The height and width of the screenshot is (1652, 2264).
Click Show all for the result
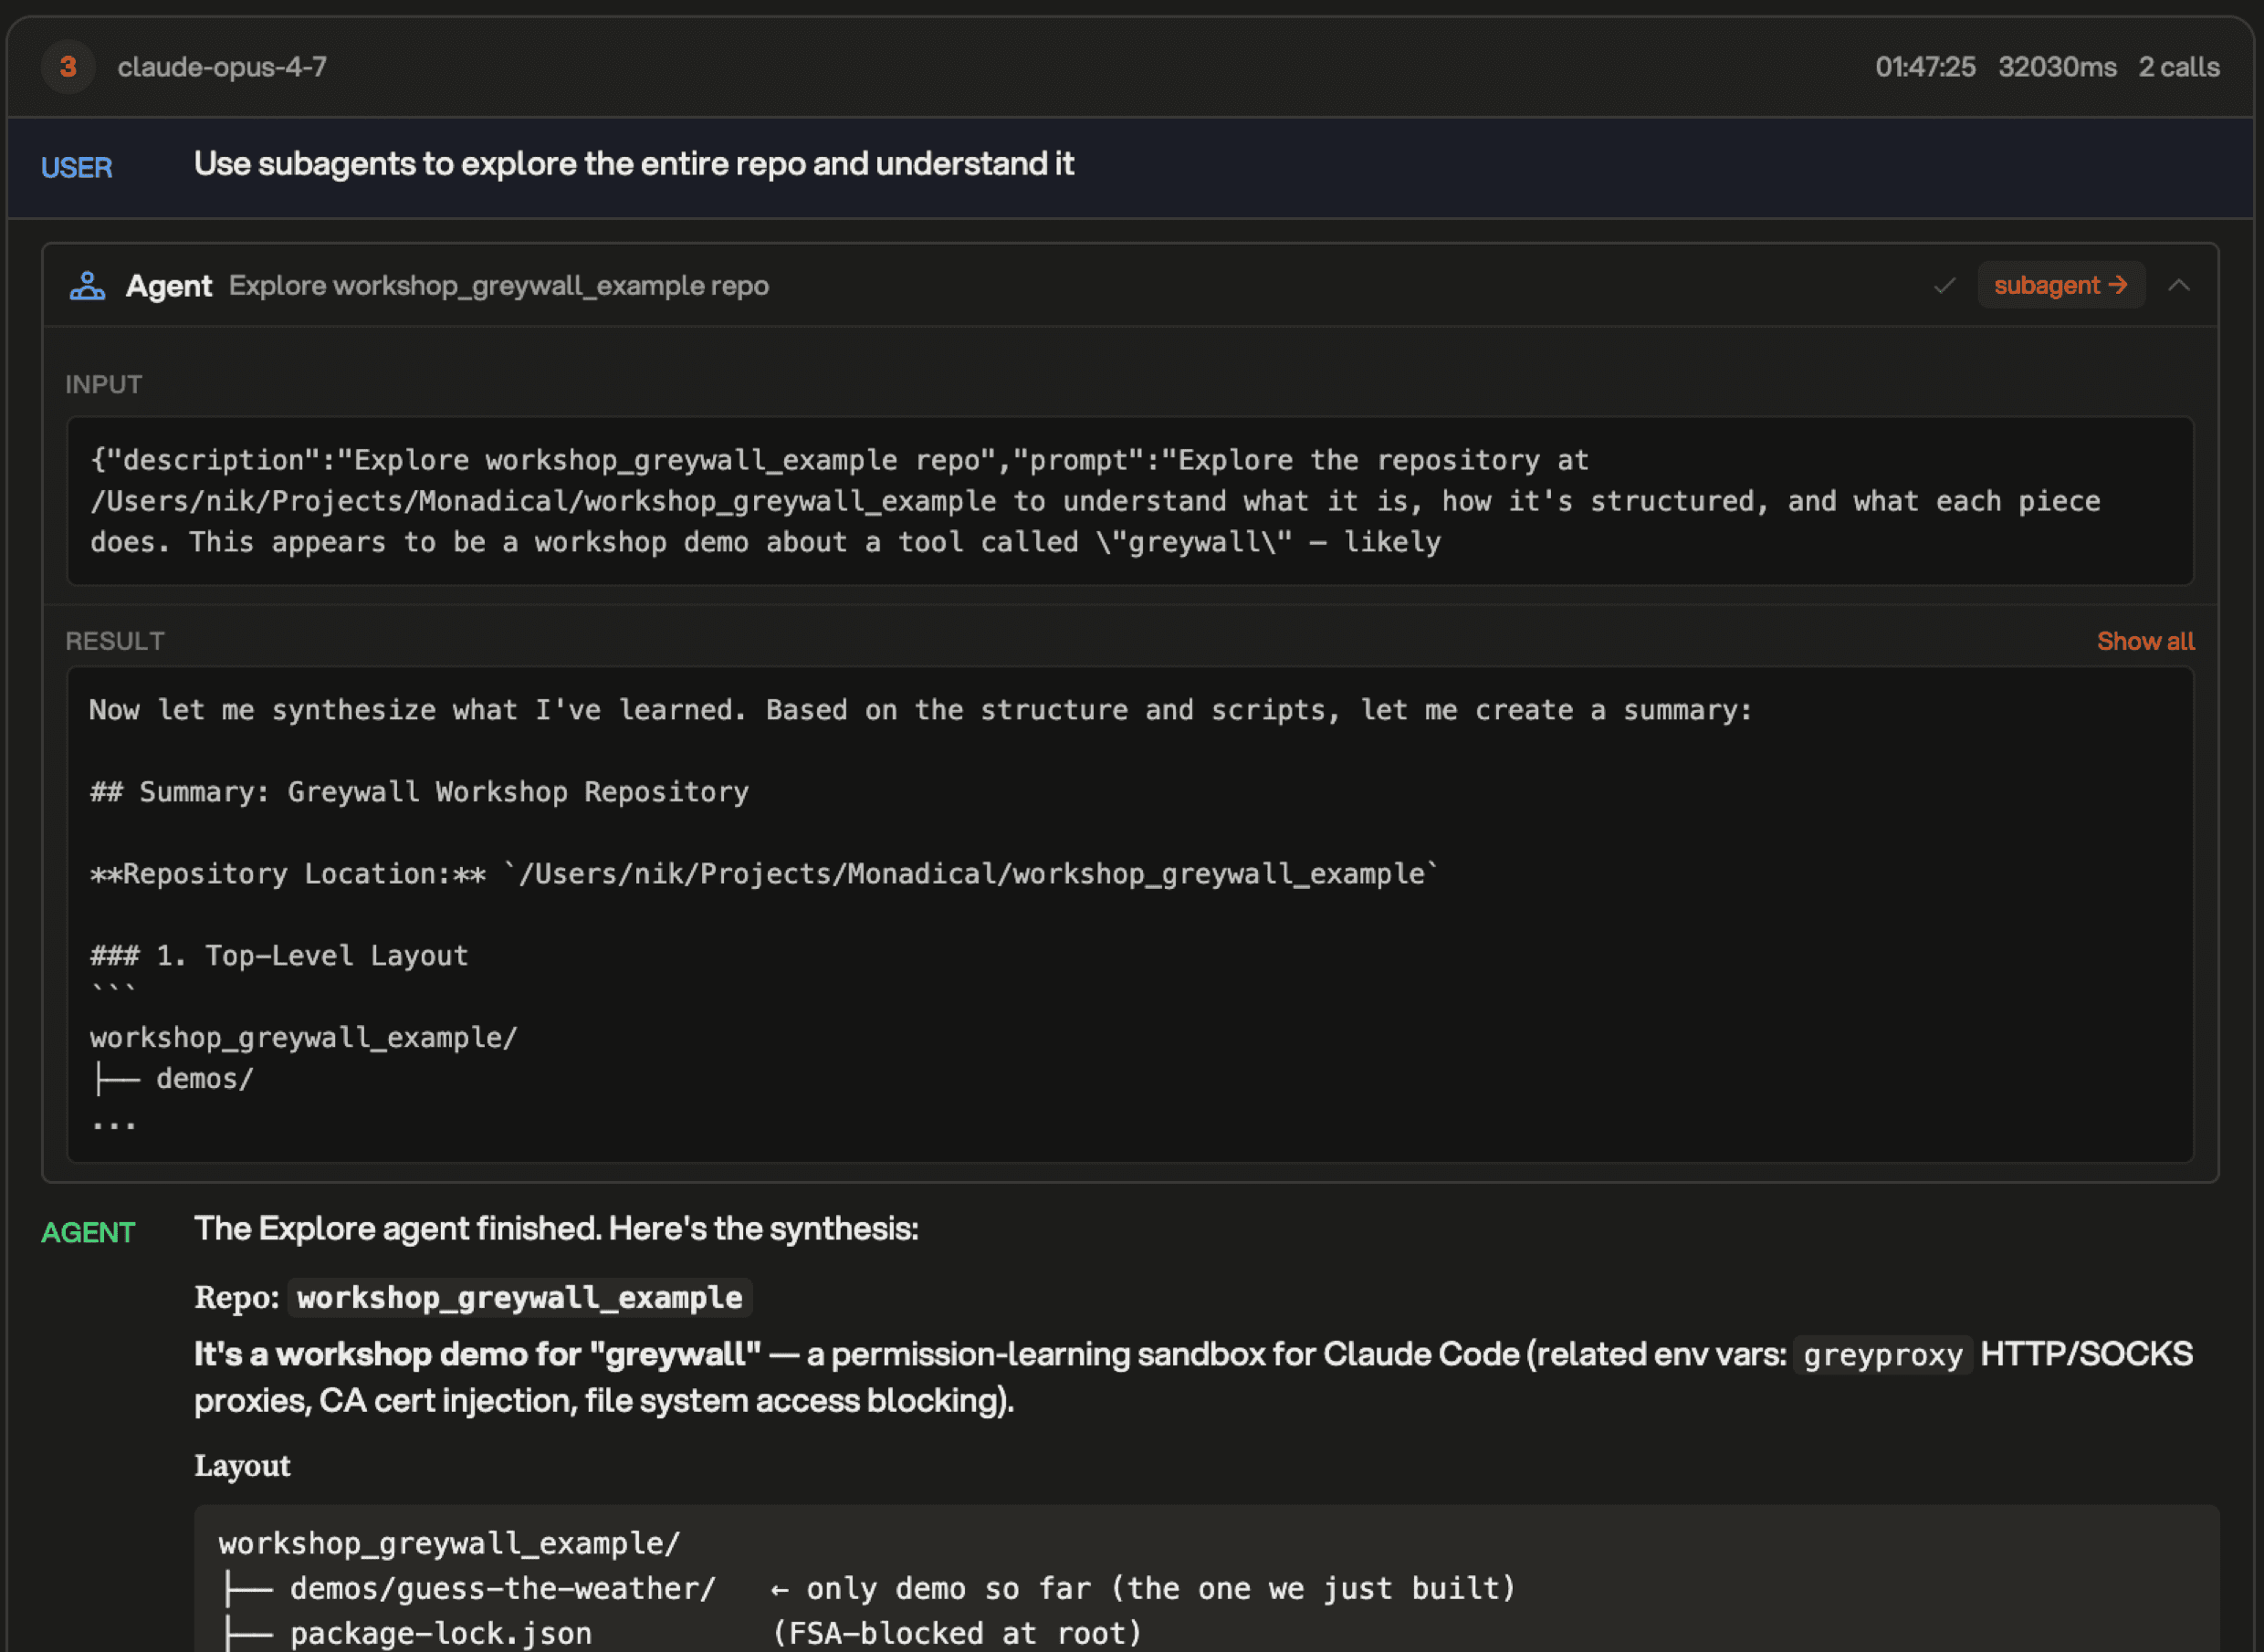2145,641
